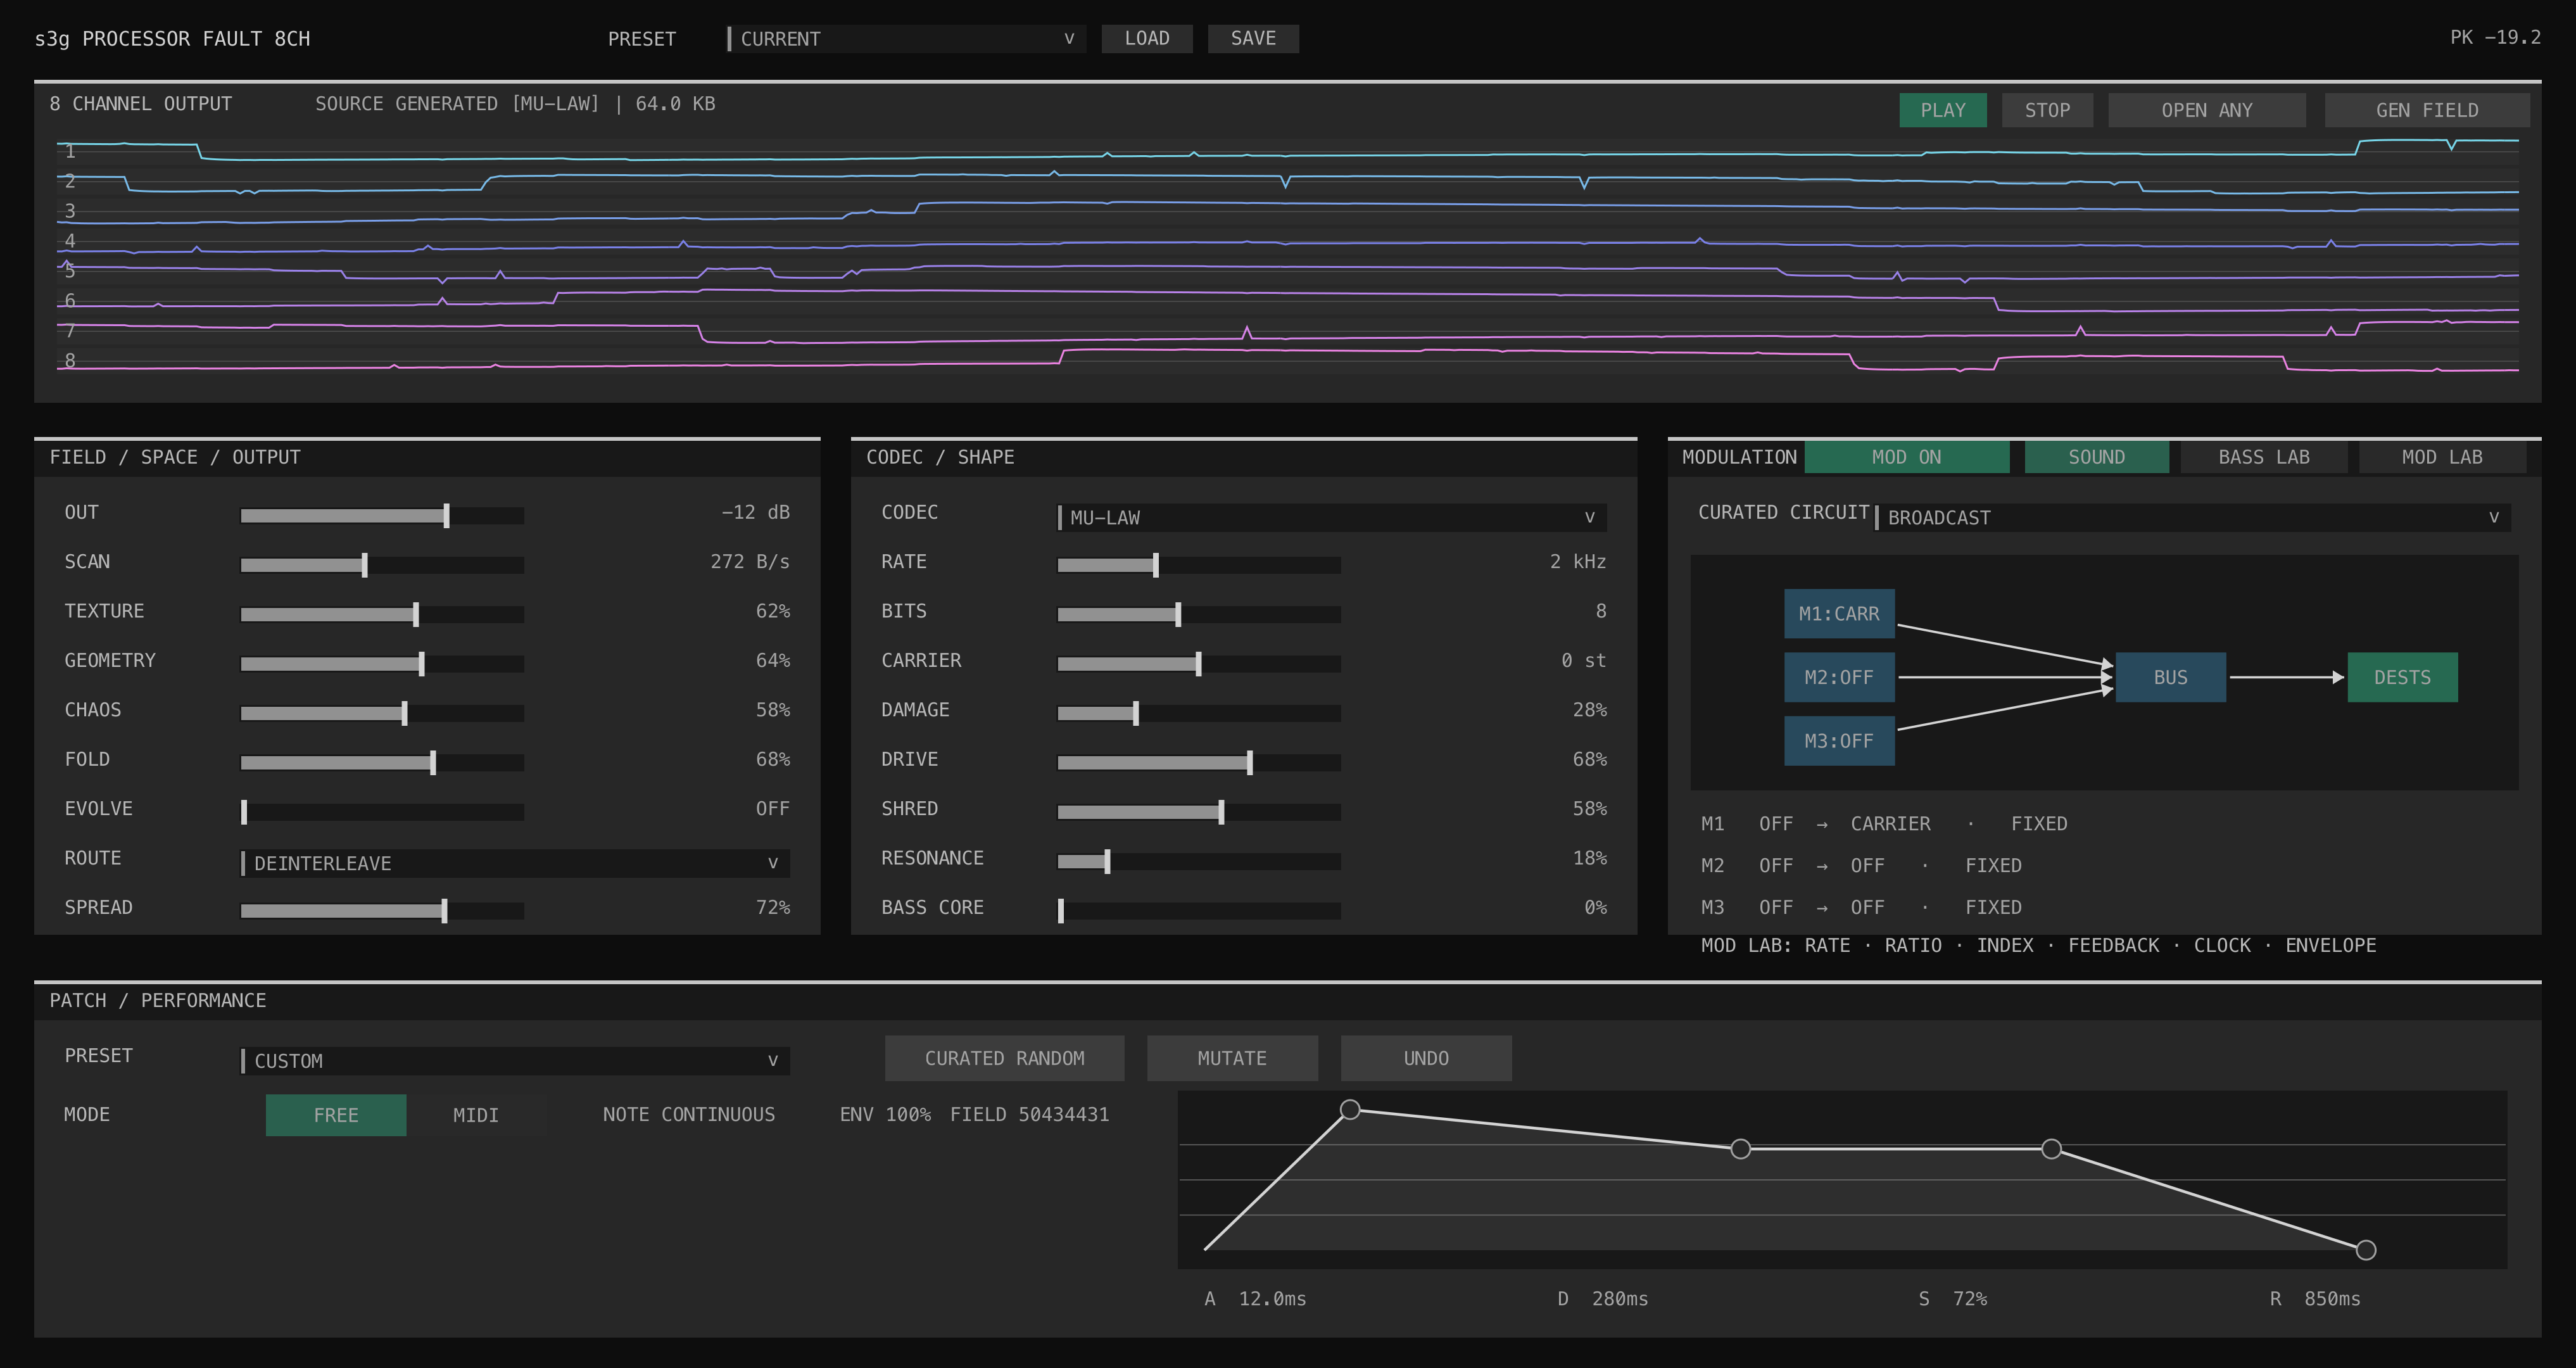Viewport: 2576px width, 1368px height.
Task: Generate a field with GEN FIELD
Action: [2427, 110]
